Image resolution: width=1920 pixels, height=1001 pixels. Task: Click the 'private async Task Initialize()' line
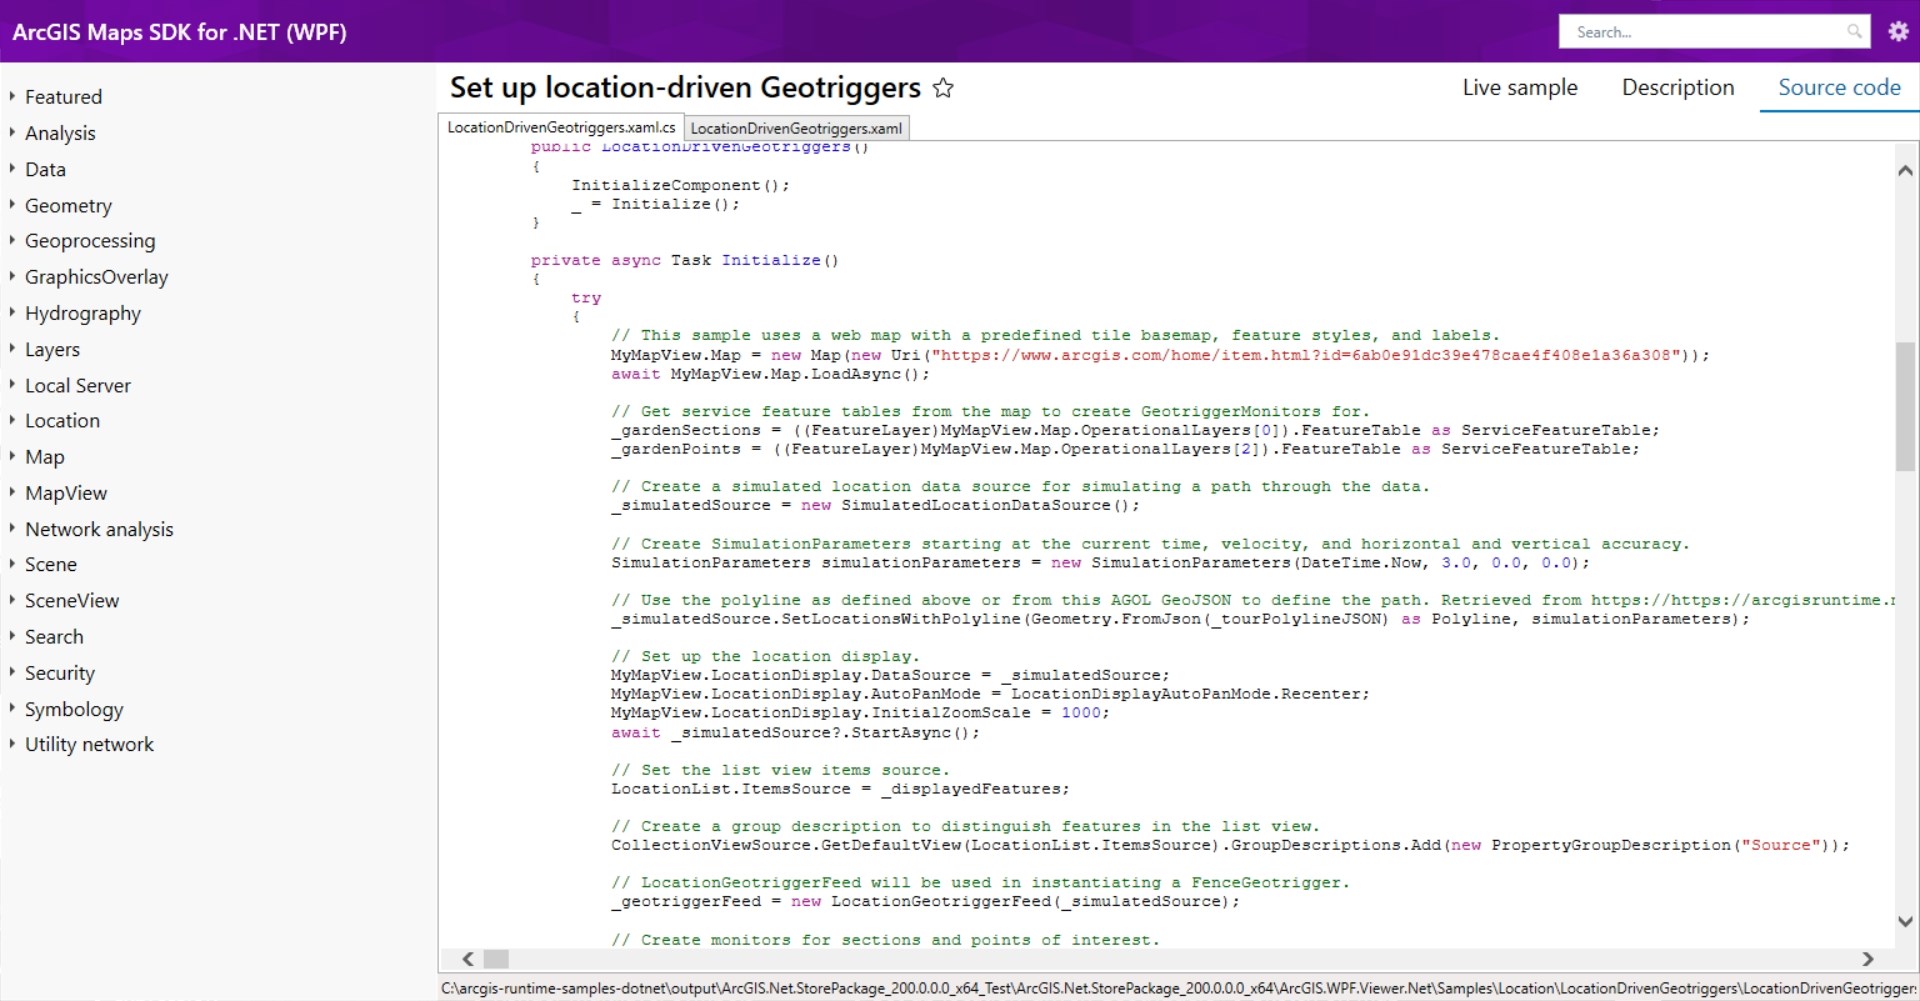685,261
